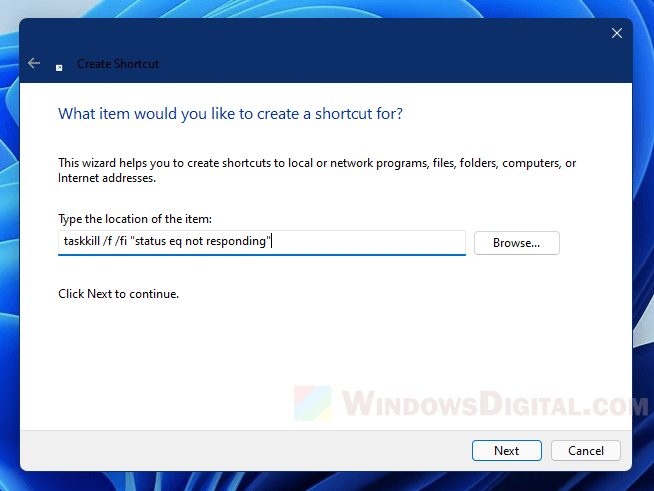This screenshot has width=654, height=491.
Task: Click Next to continue the wizard
Action: tap(507, 451)
